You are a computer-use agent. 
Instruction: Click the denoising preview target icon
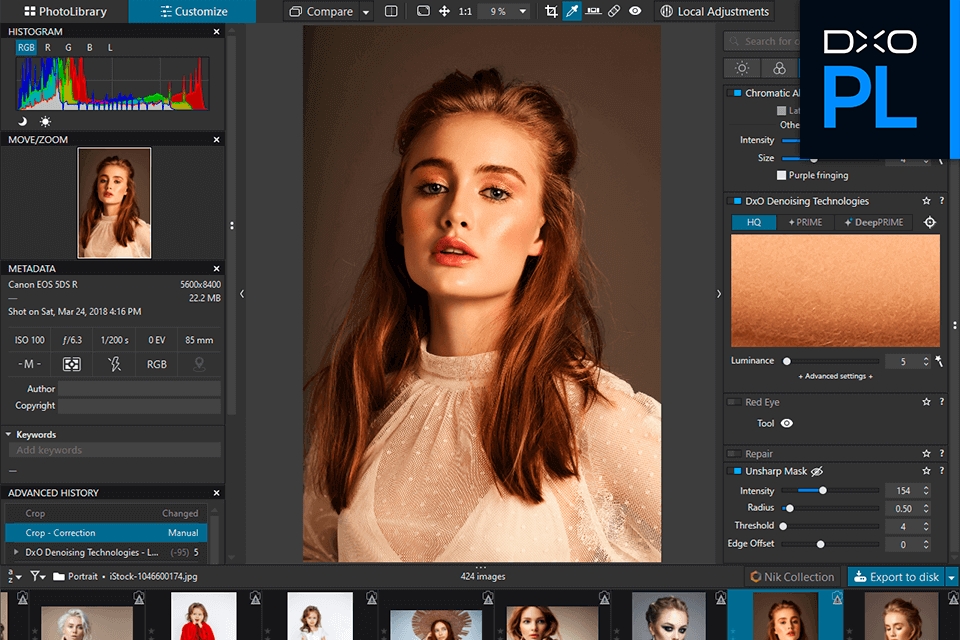click(929, 222)
